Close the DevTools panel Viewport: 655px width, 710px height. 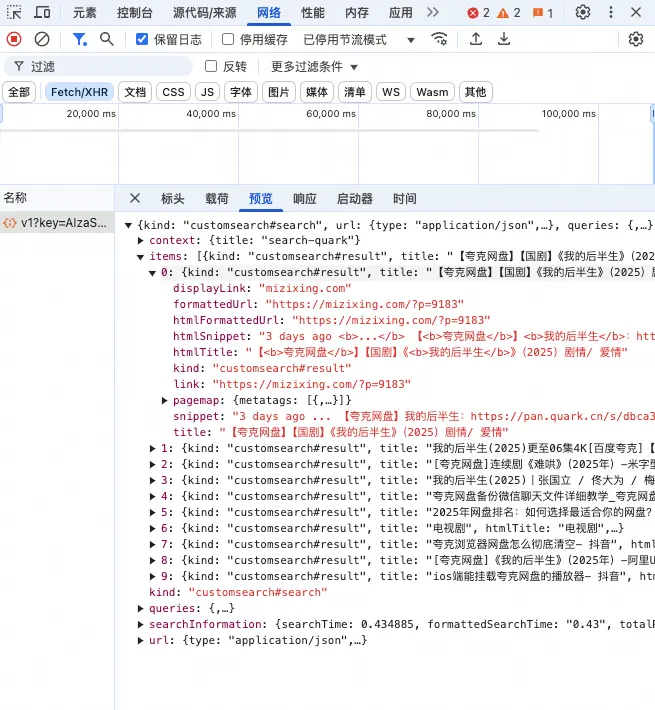636,12
